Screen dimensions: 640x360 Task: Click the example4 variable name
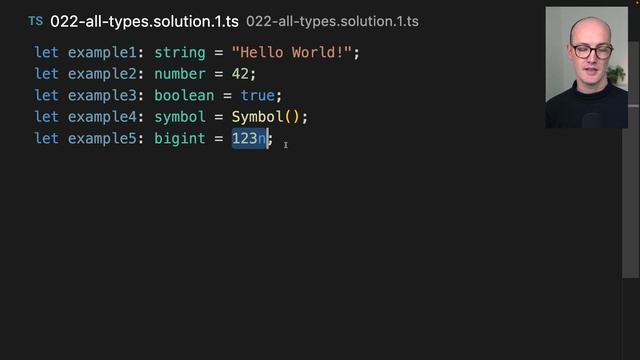point(102,117)
